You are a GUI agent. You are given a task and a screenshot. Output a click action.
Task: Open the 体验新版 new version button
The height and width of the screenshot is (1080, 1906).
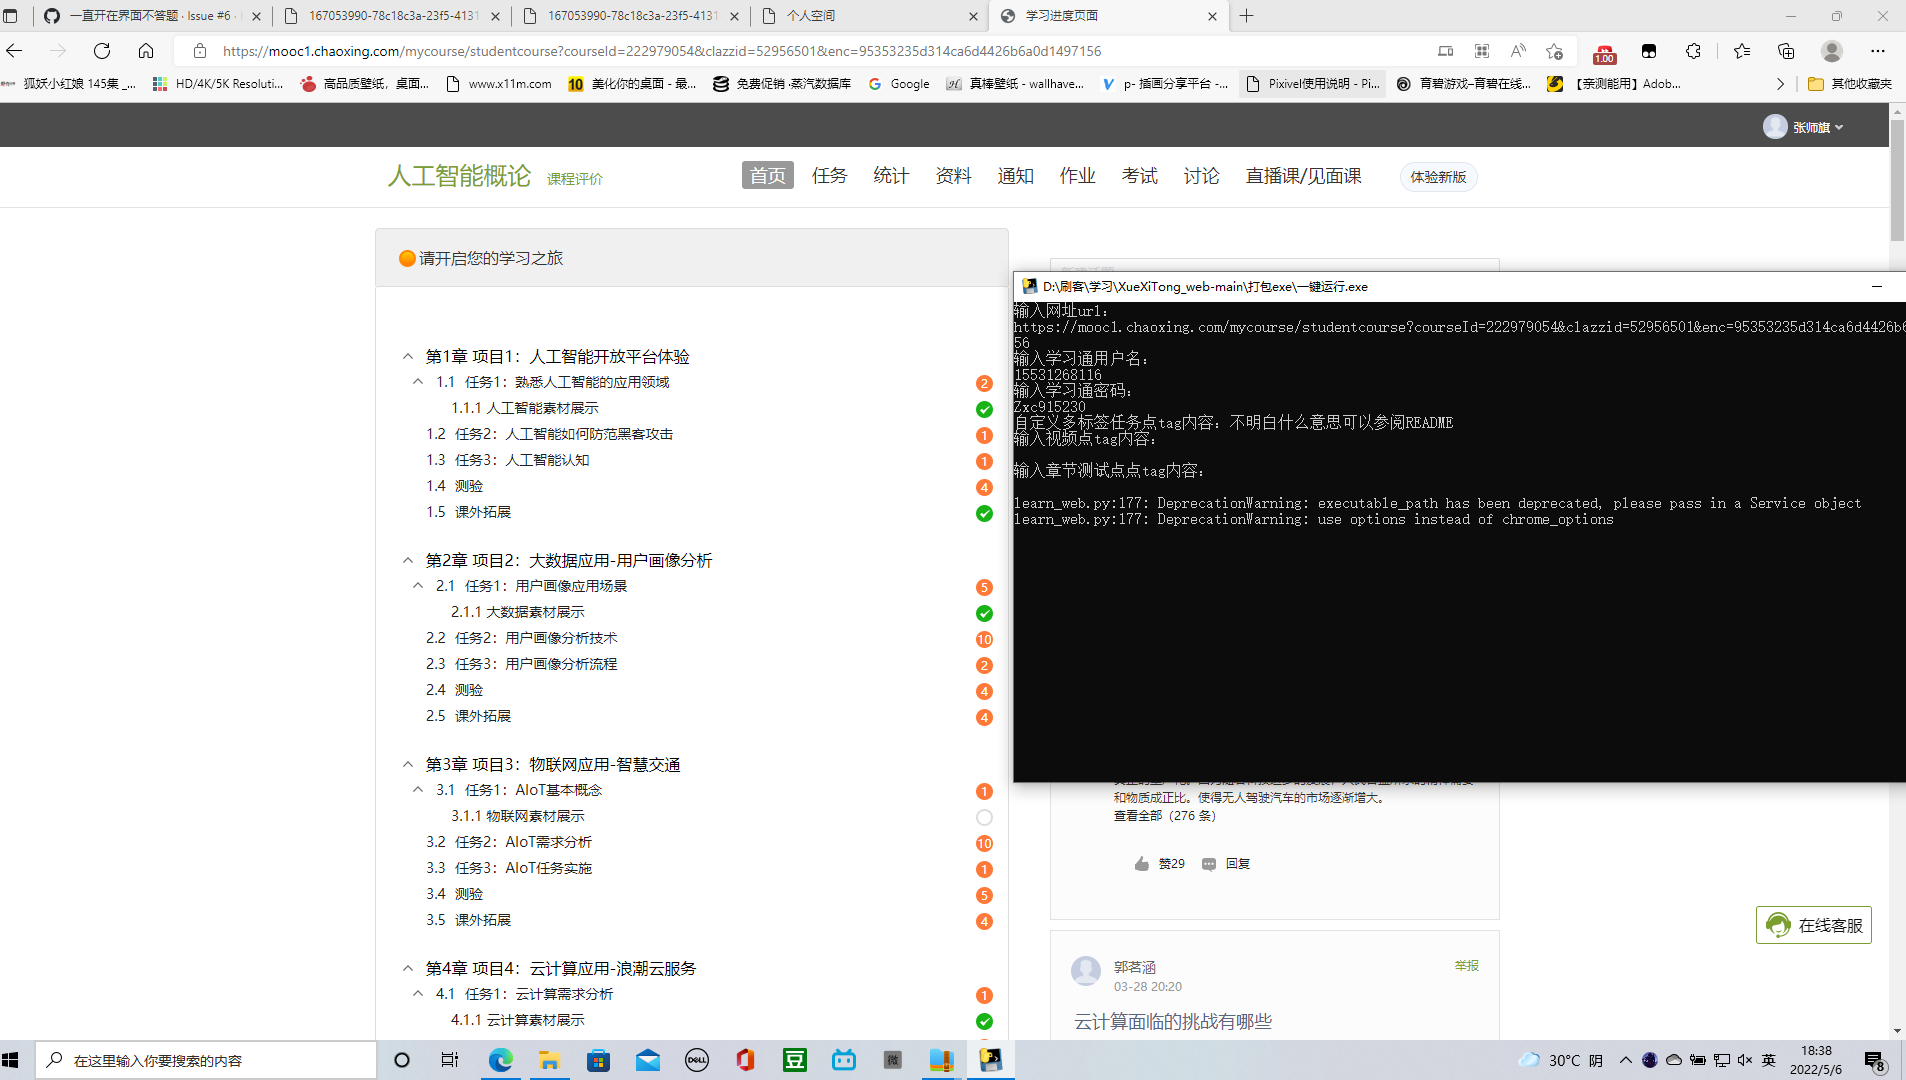[x=1437, y=177]
